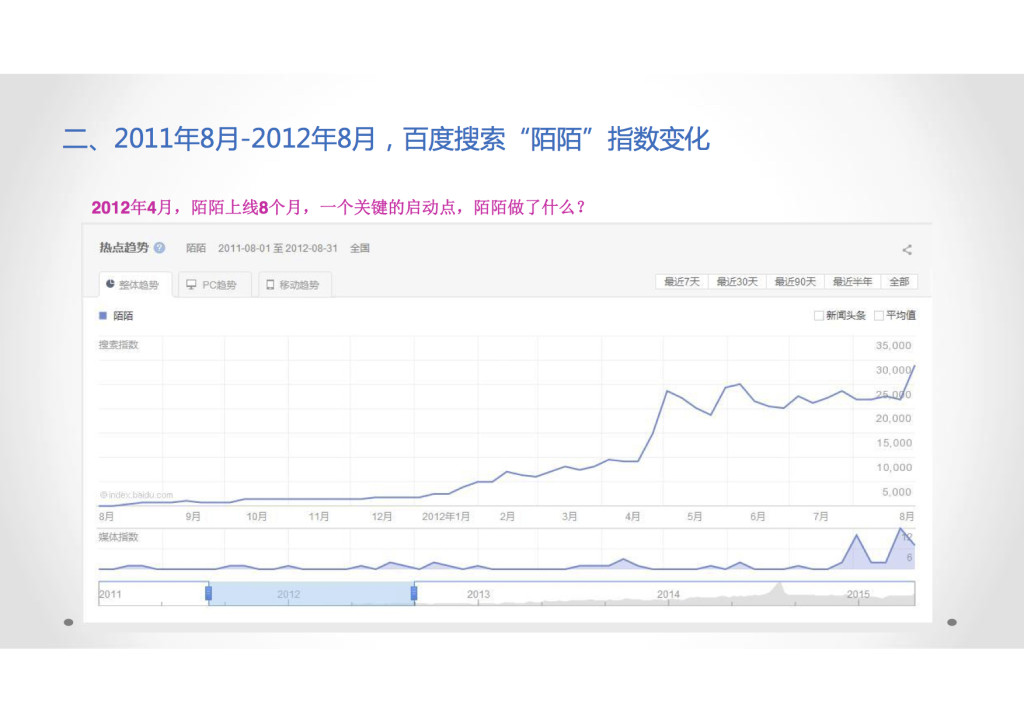Click the 4月 axis label
The height and width of the screenshot is (723, 1024).
click(632, 517)
